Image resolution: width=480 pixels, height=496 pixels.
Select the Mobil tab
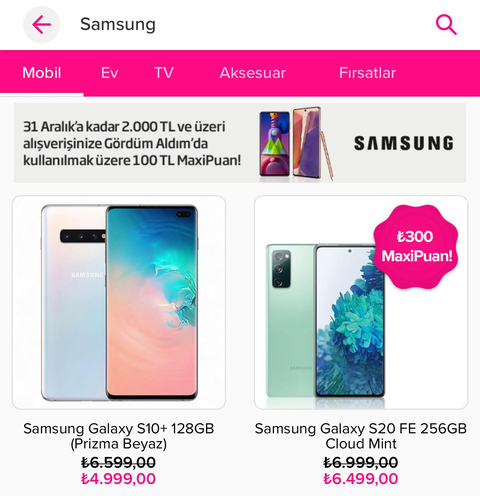point(42,73)
